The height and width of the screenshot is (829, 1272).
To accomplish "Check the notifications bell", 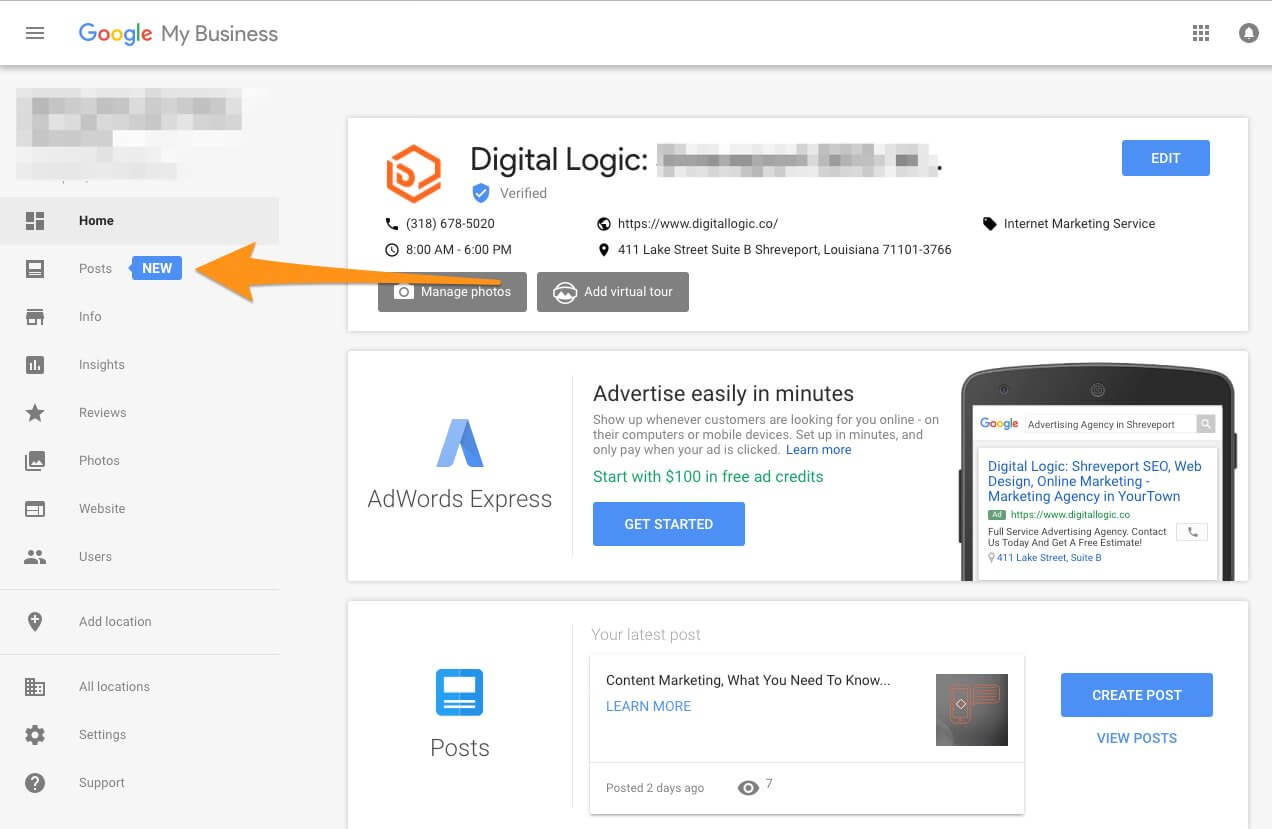I will pyautogui.click(x=1249, y=33).
